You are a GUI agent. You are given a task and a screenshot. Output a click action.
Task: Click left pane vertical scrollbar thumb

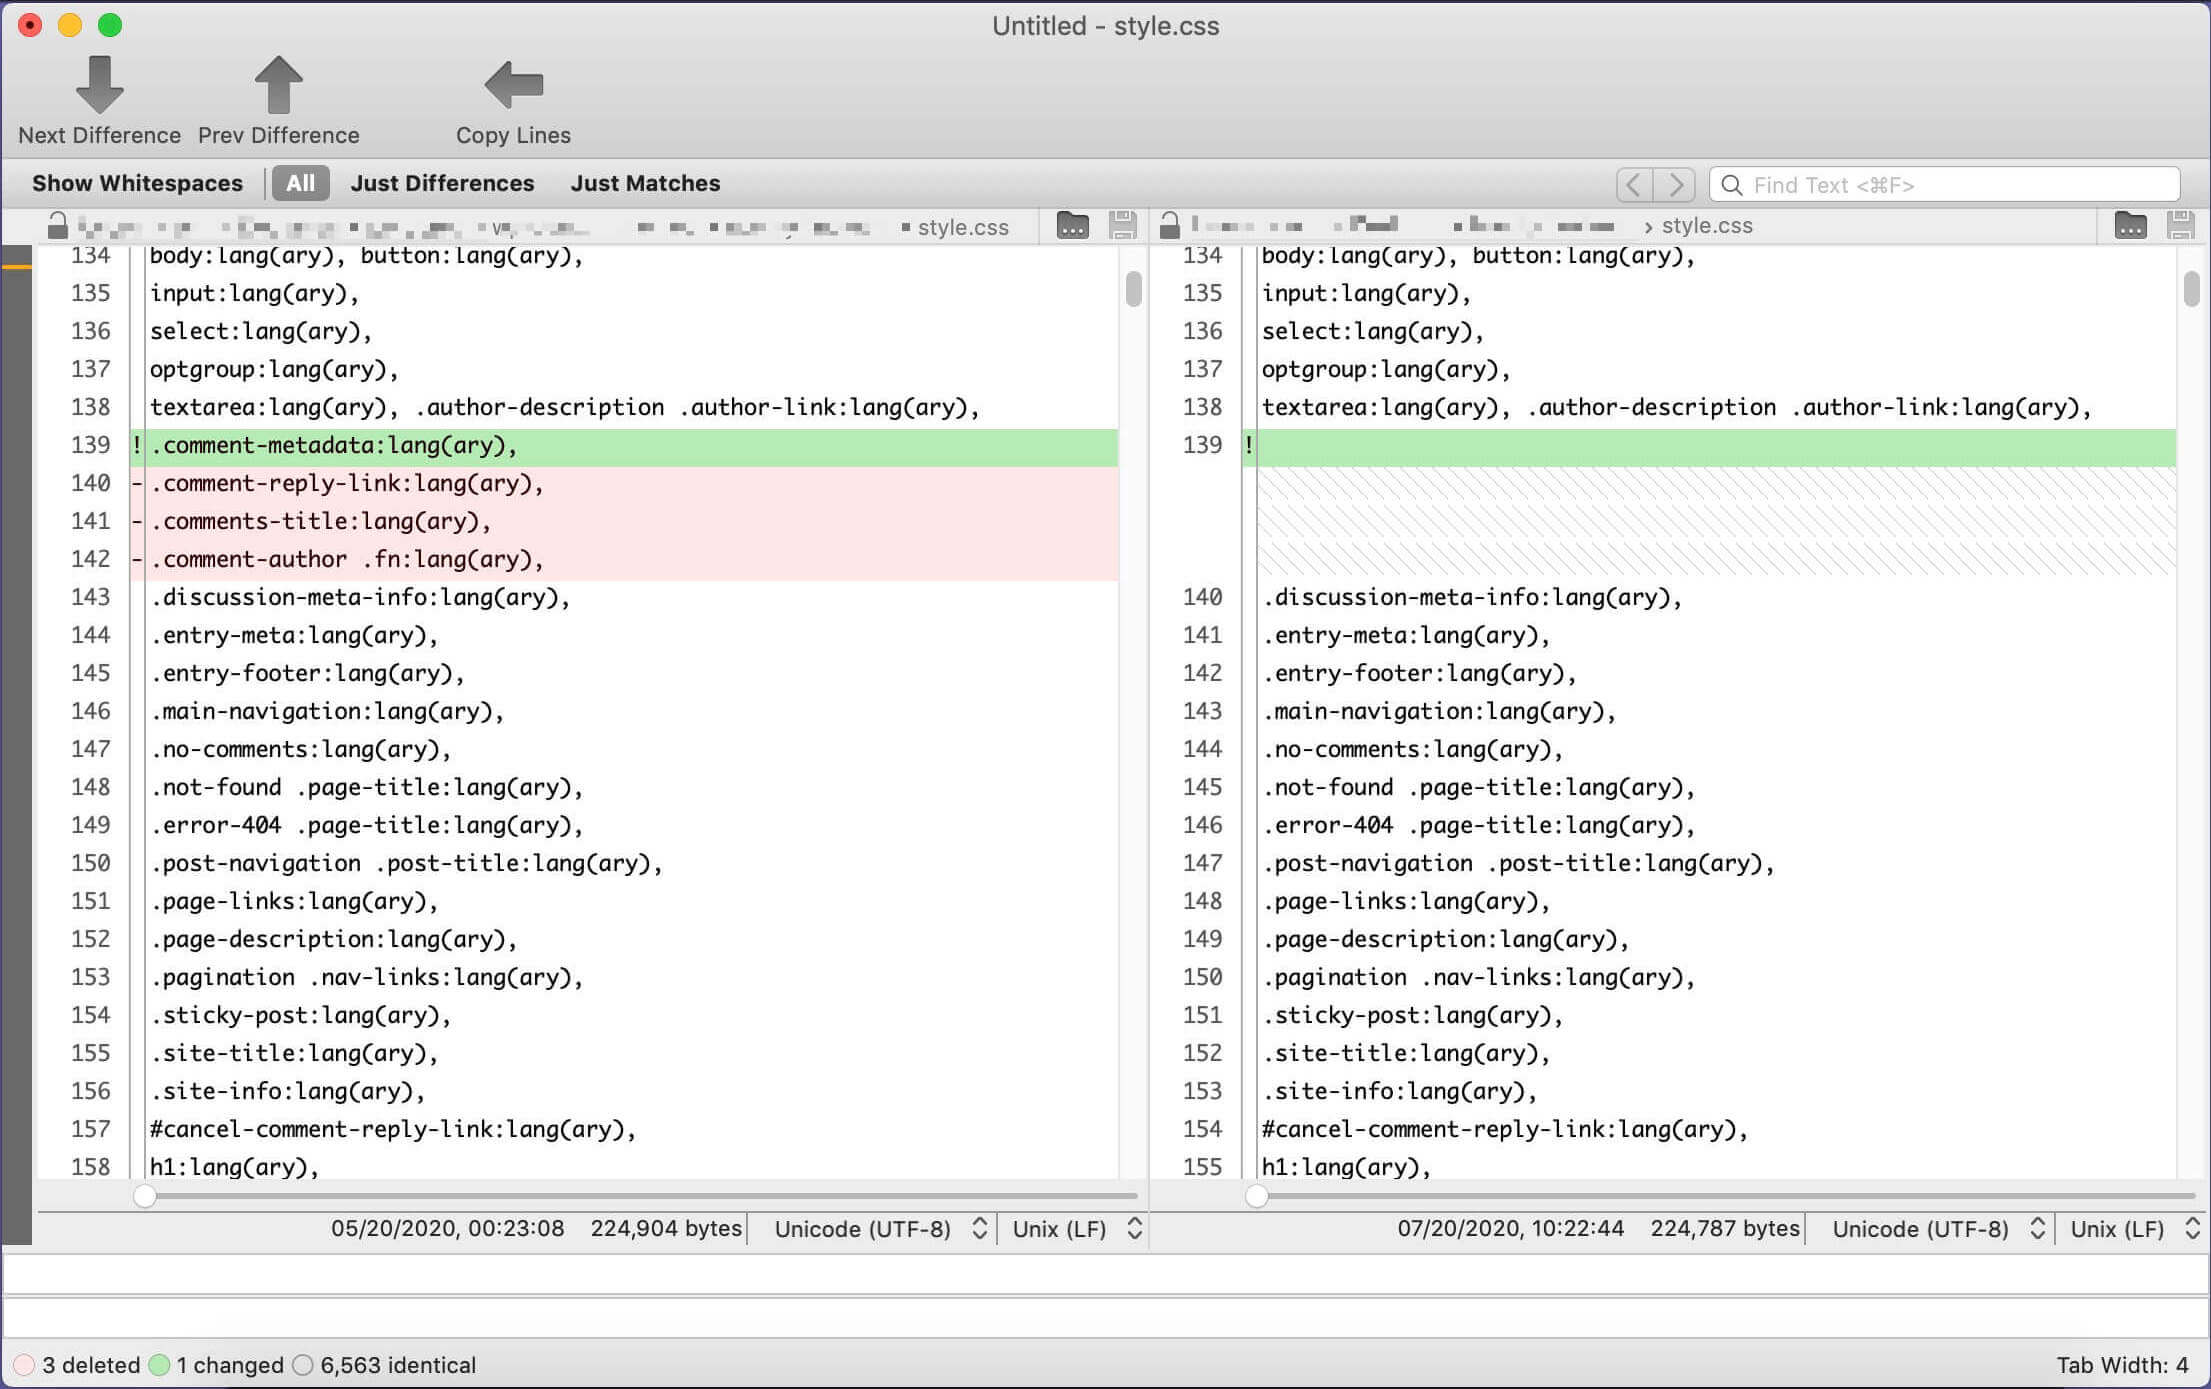coord(1133,288)
